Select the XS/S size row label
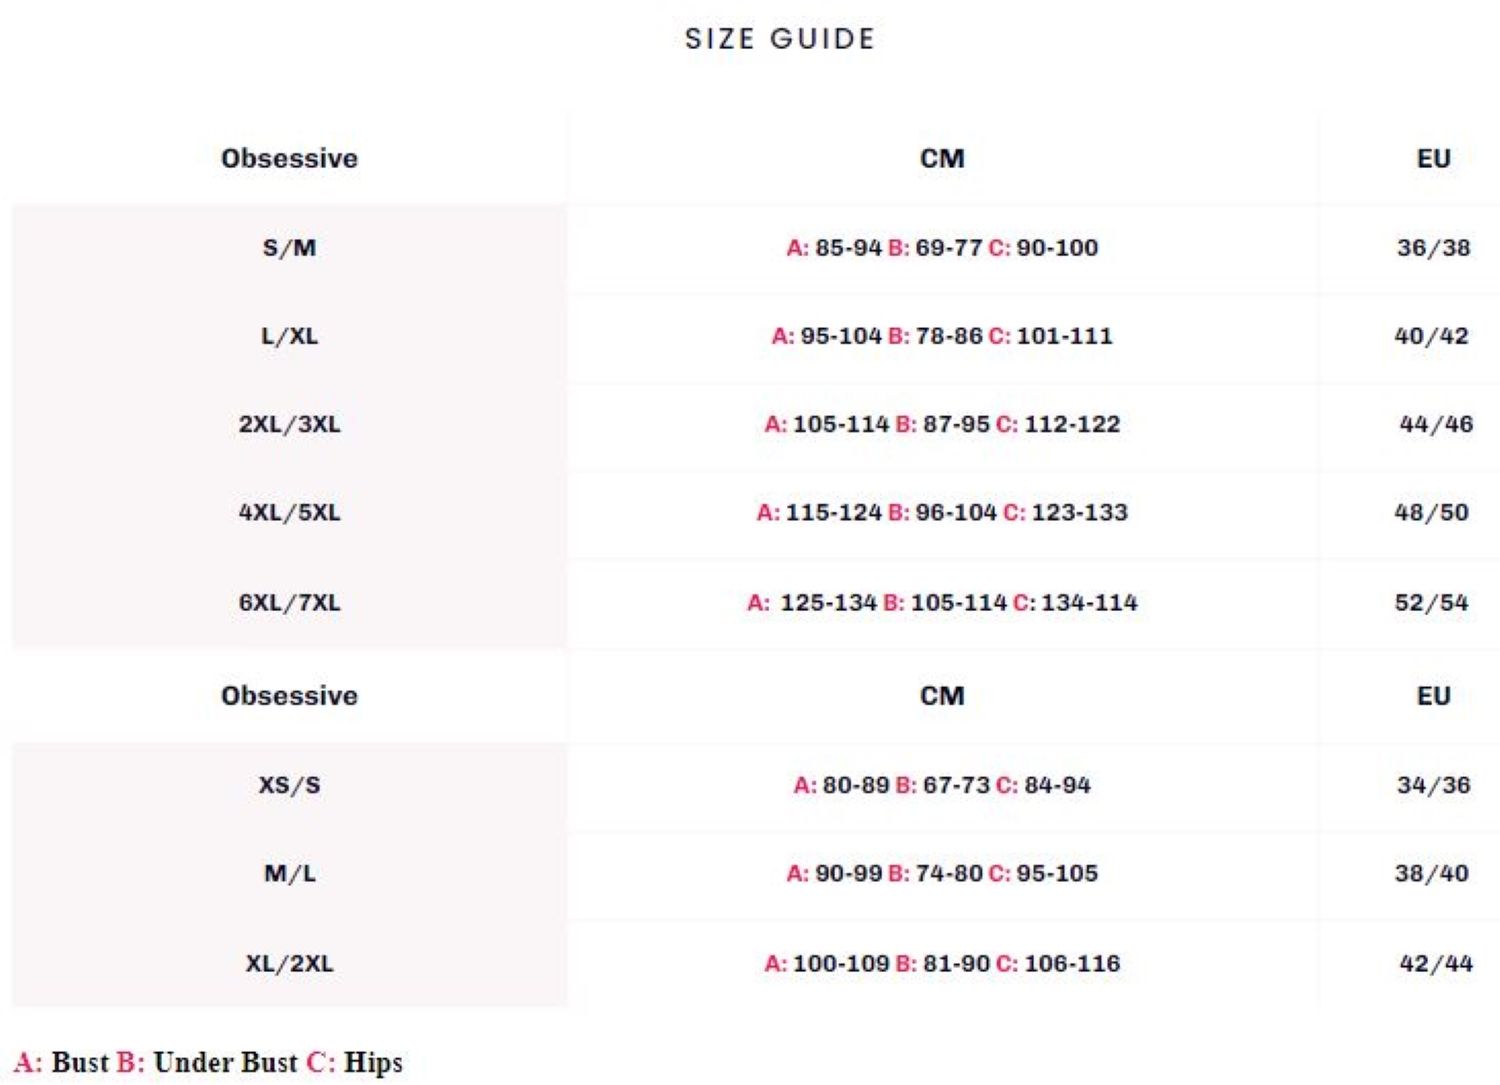This screenshot has width=1500, height=1085. [289, 785]
